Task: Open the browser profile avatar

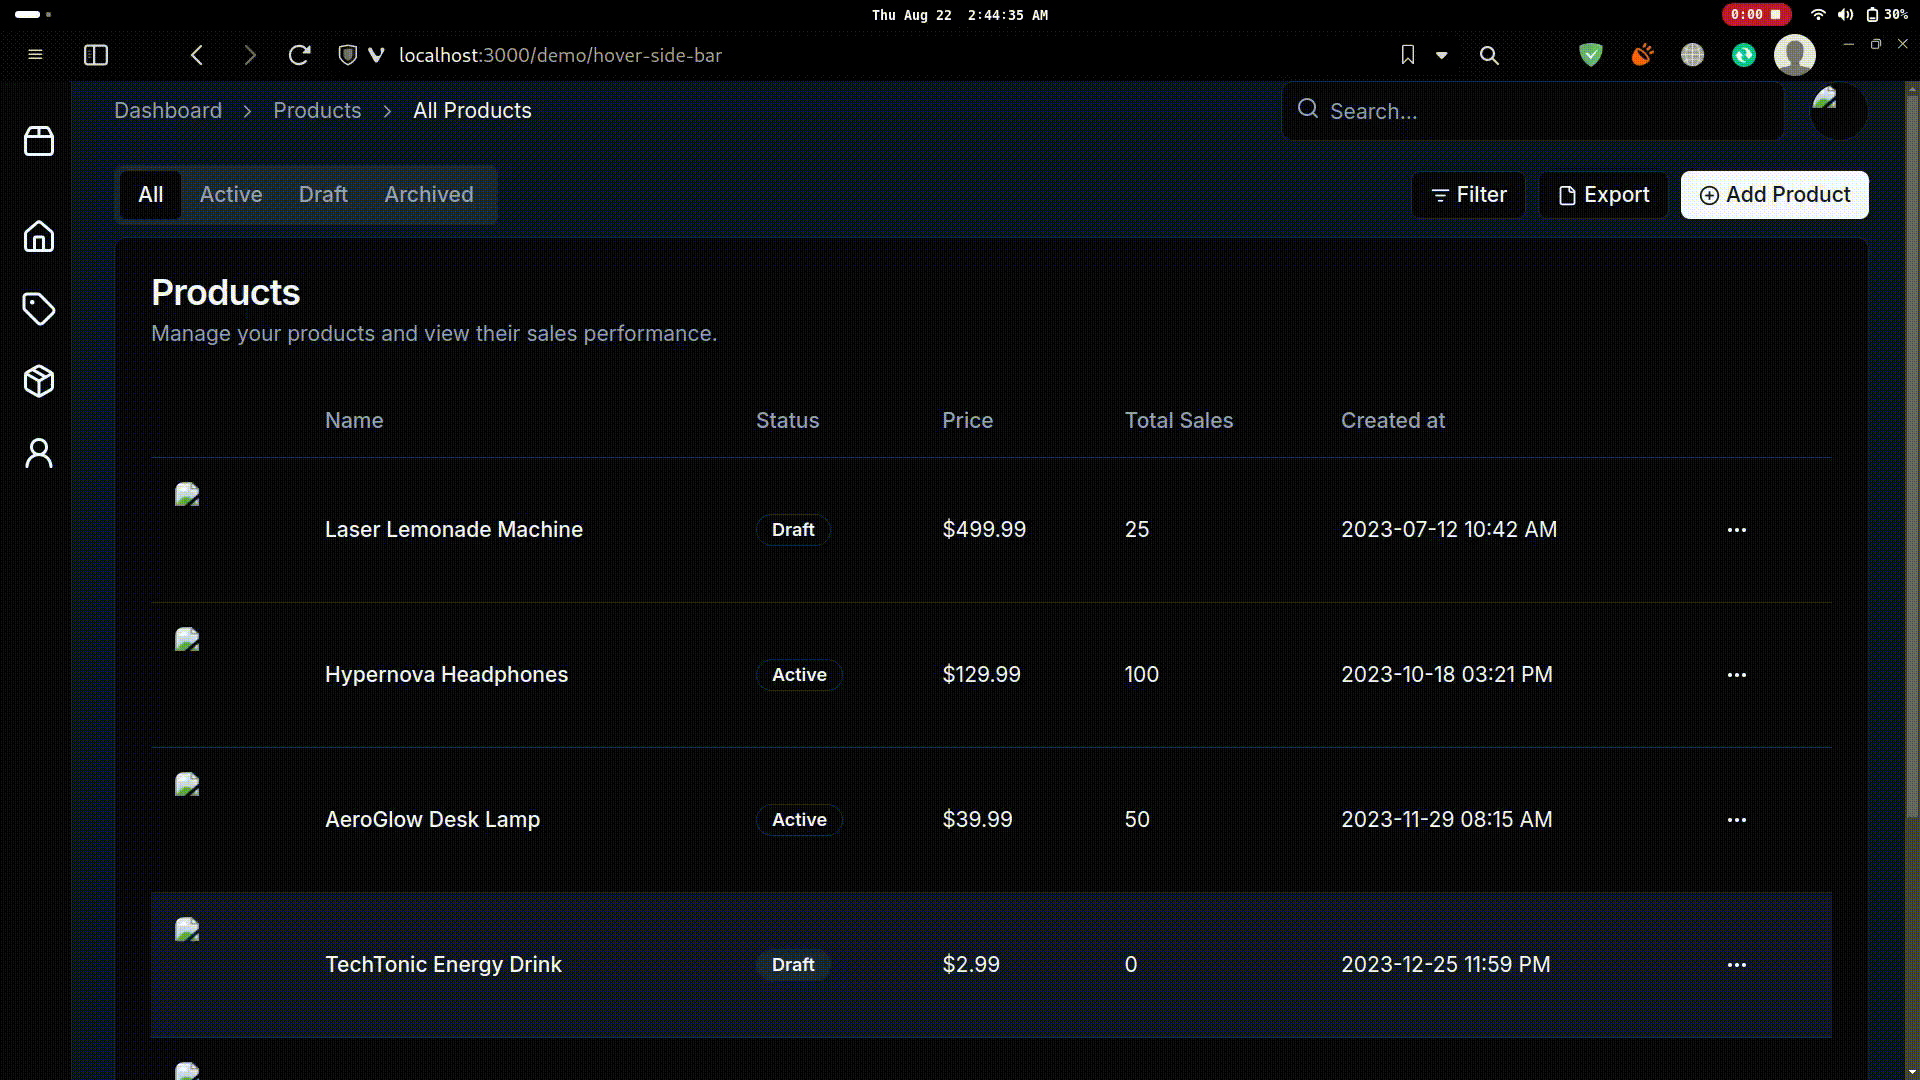Action: tap(1795, 55)
